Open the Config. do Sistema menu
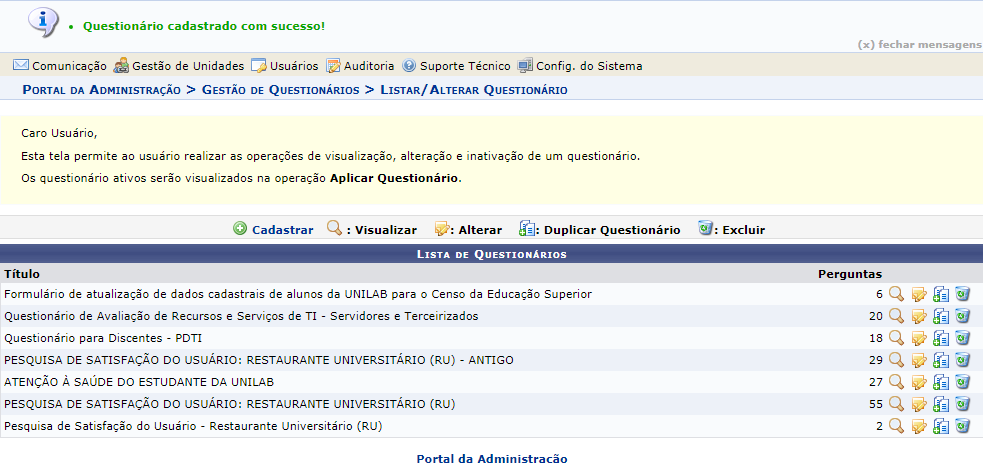983x463 pixels. pos(580,66)
